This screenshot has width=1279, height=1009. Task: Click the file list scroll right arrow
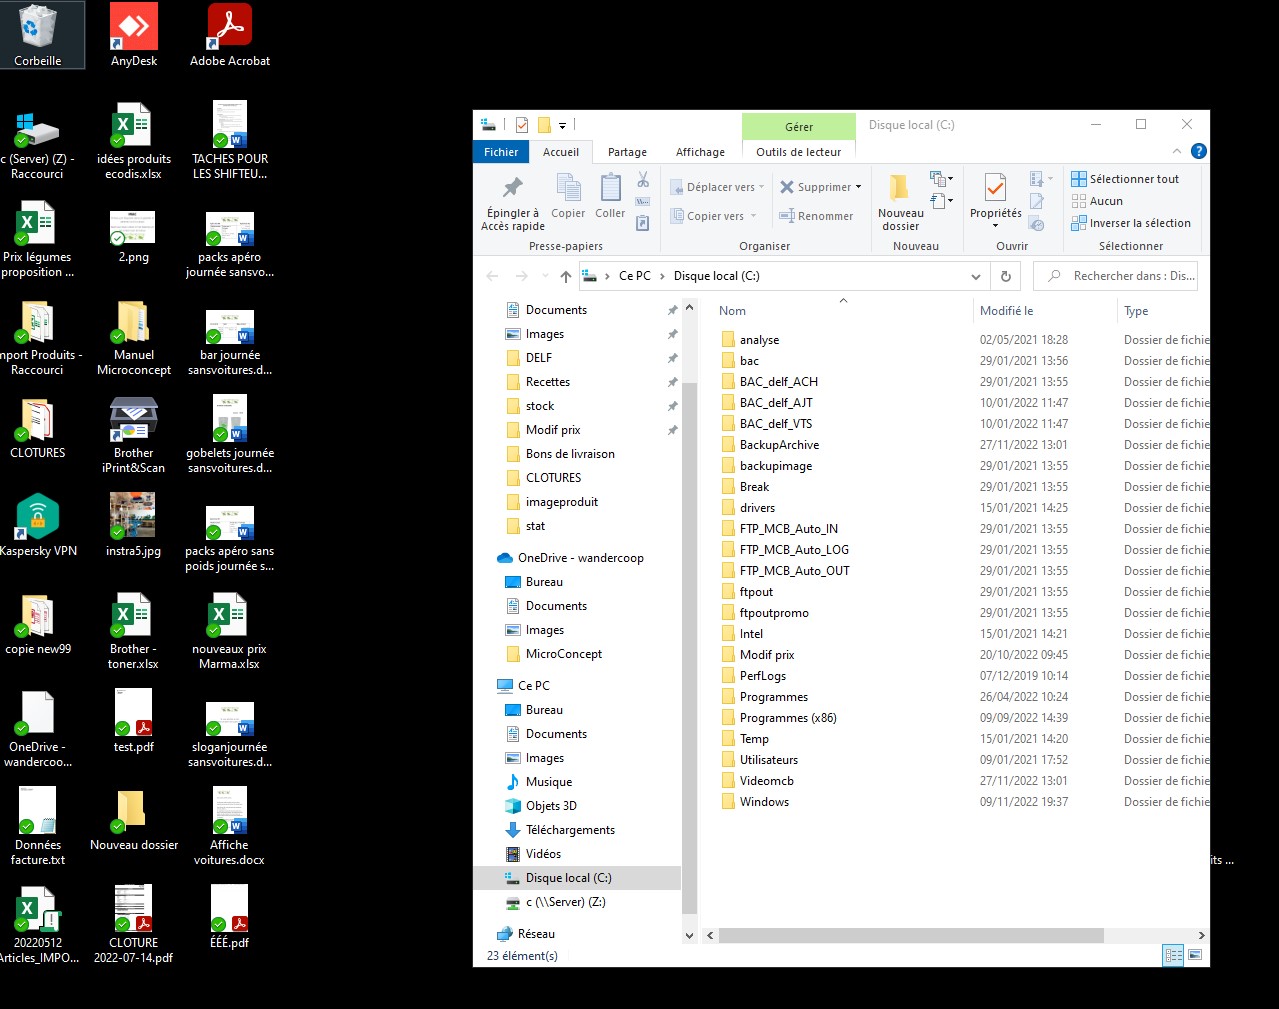pos(1201,936)
